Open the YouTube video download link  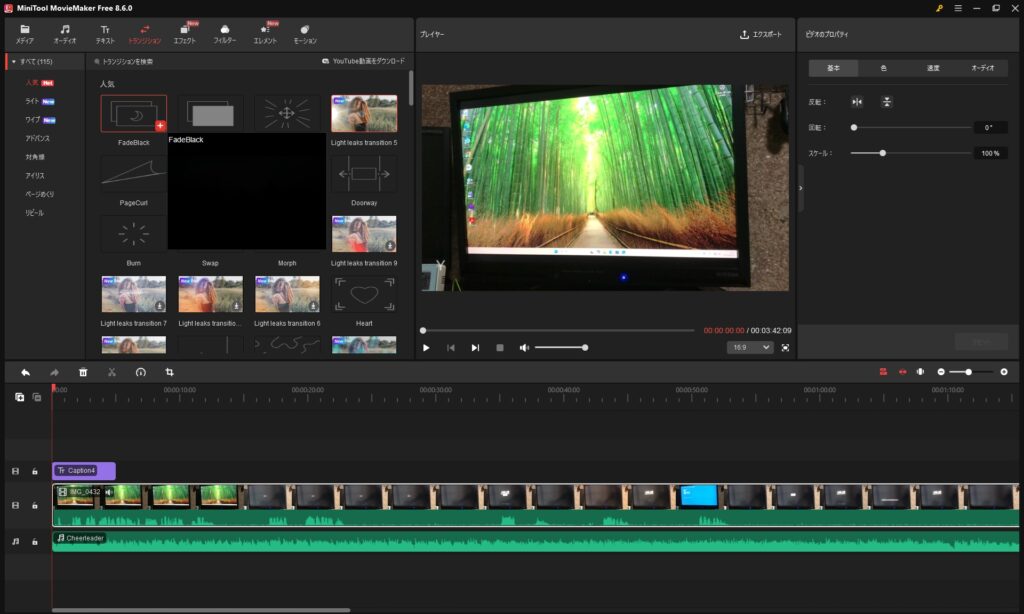363,61
